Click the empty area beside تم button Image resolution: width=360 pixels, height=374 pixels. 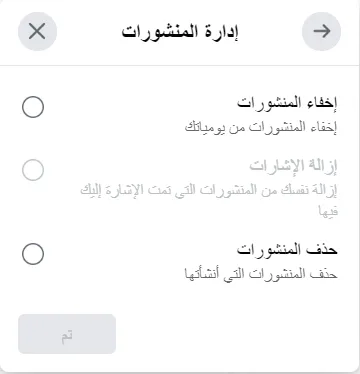(x=233, y=334)
